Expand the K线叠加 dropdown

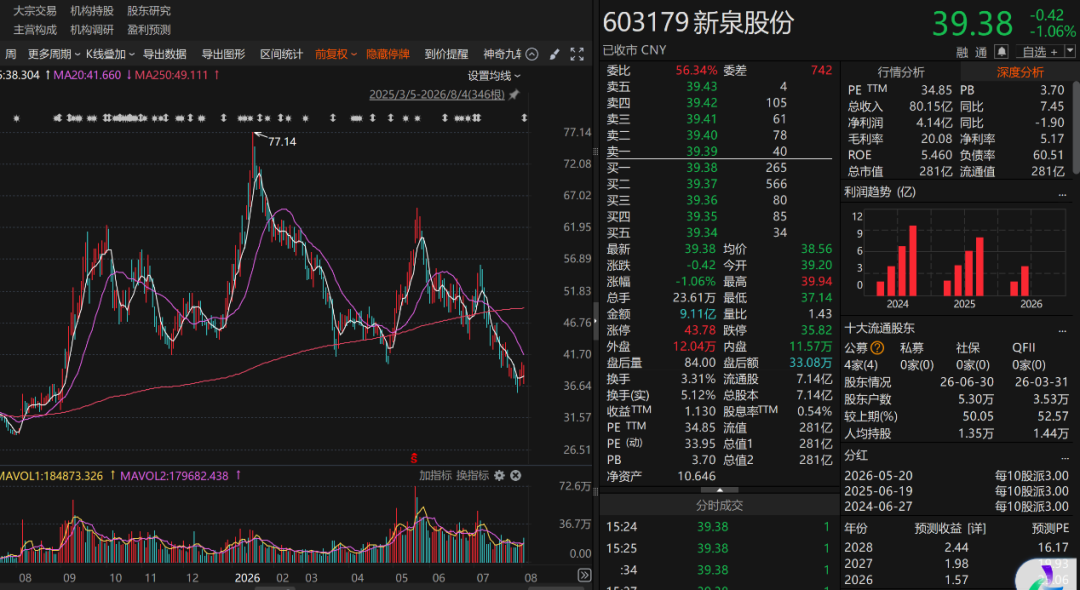coord(110,54)
